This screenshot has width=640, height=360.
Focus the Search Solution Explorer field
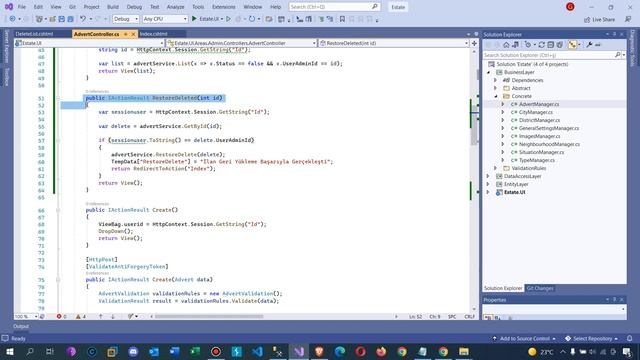(549, 55)
